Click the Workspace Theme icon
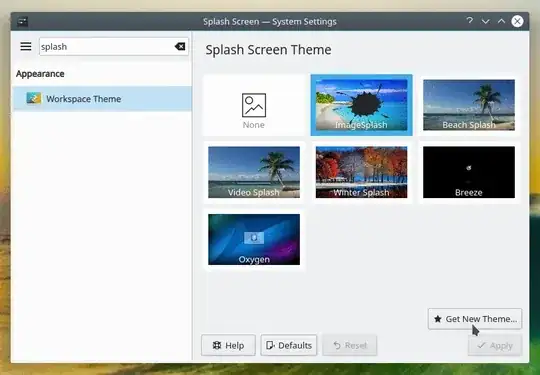Viewport: 540px width, 375px height. (34, 98)
